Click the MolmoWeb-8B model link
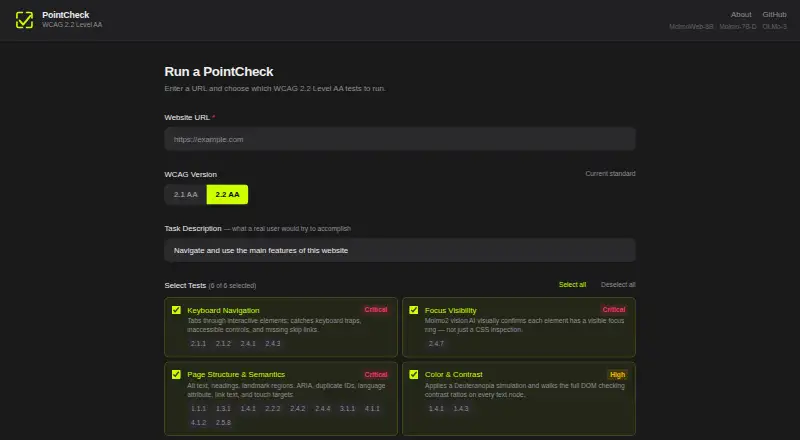The height and width of the screenshot is (440, 800). click(x=691, y=27)
